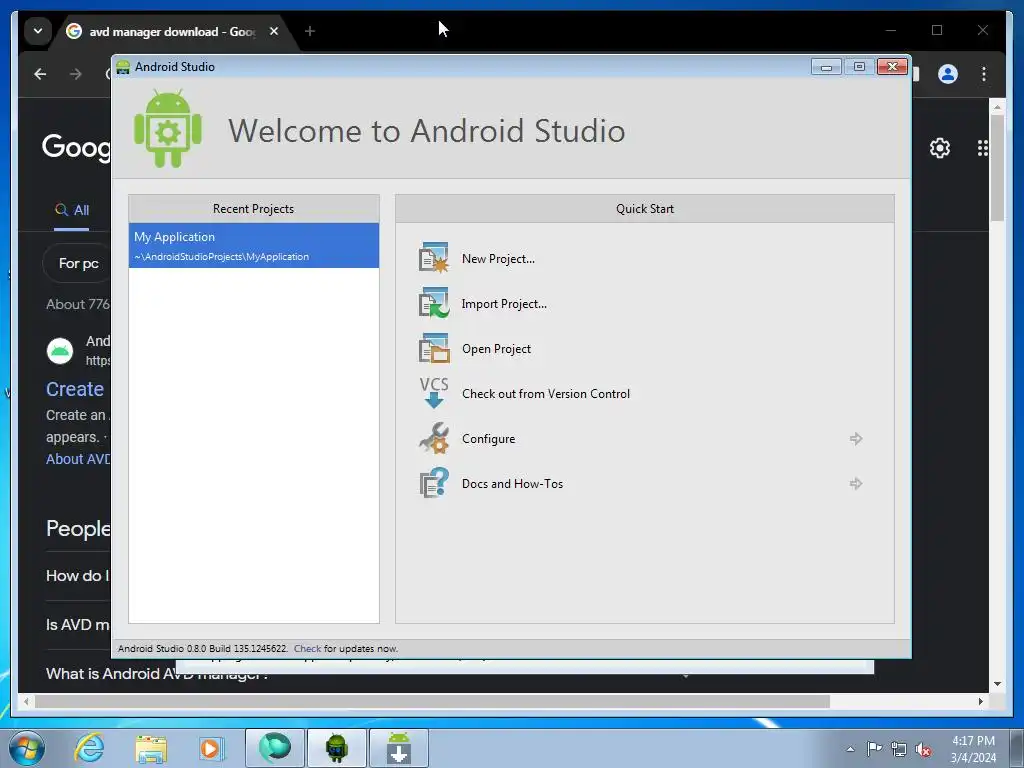This screenshot has height=768, width=1024.
Task: Click the Docs and How-Tos question icon
Action: click(x=434, y=483)
